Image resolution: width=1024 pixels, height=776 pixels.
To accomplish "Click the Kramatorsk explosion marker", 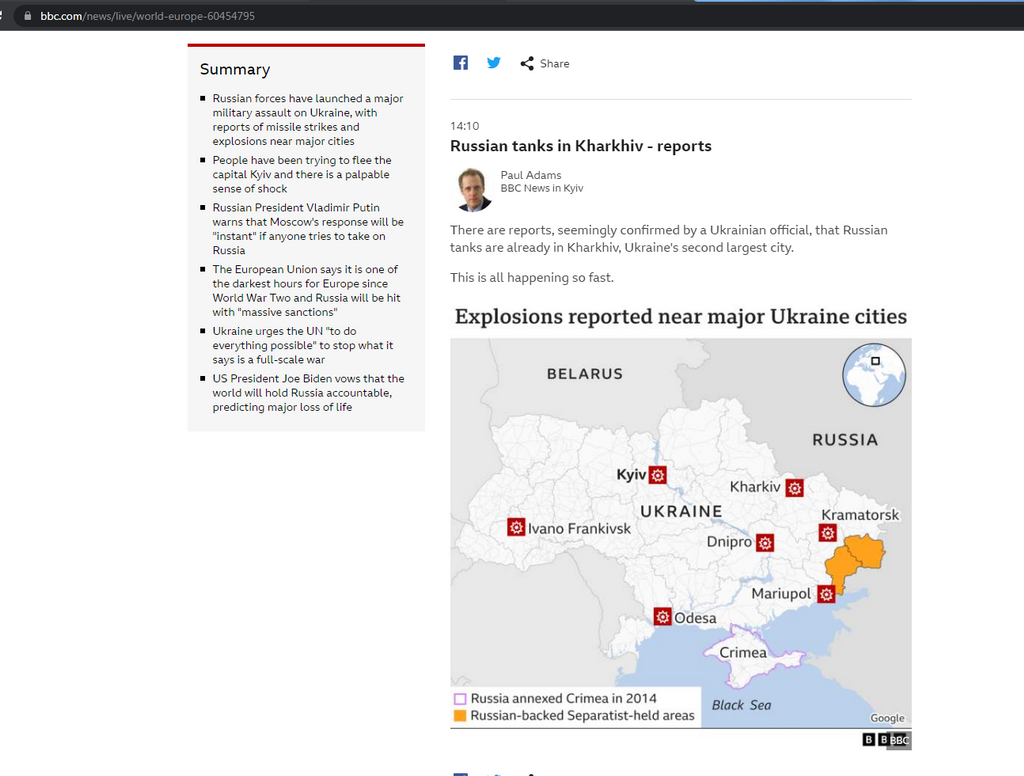I will pyautogui.click(x=827, y=533).
